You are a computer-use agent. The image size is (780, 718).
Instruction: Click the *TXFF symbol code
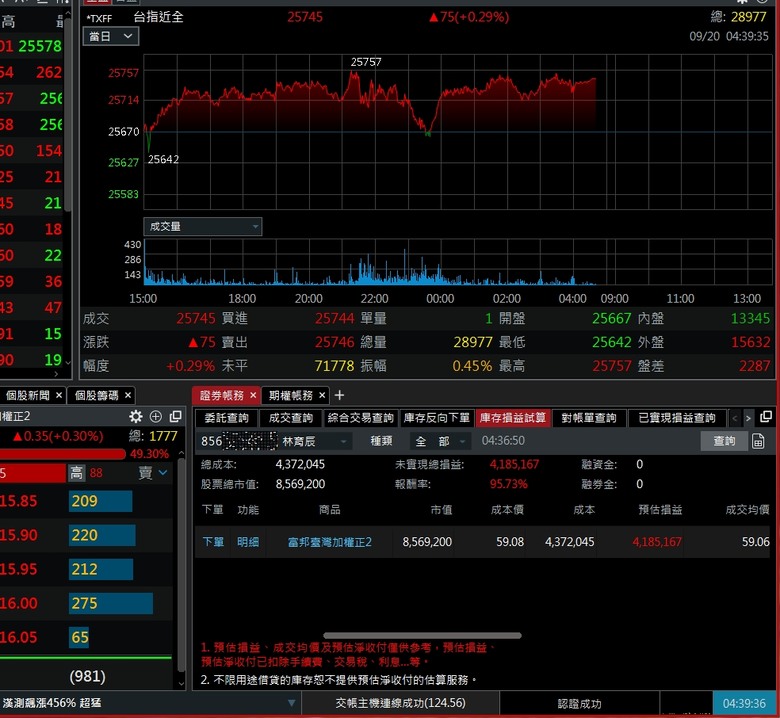[x=99, y=18]
